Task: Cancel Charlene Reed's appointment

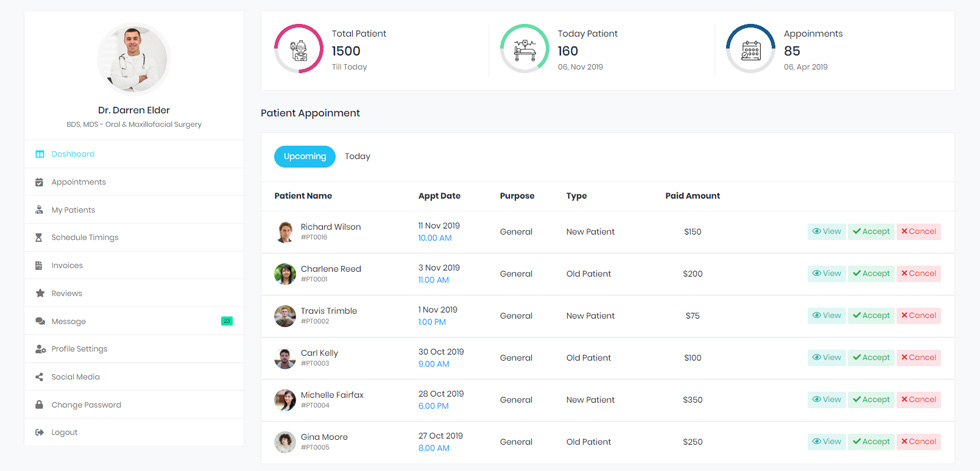Action: tap(919, 274)
